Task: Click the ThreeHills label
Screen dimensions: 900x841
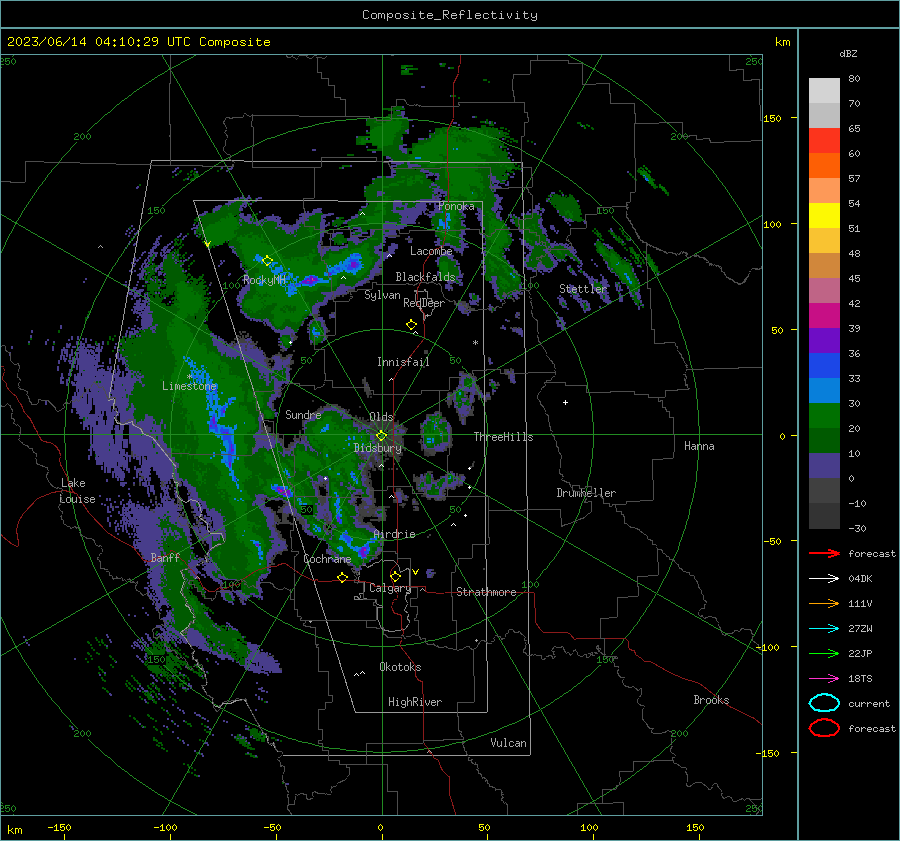Action: tap(503, 437)
